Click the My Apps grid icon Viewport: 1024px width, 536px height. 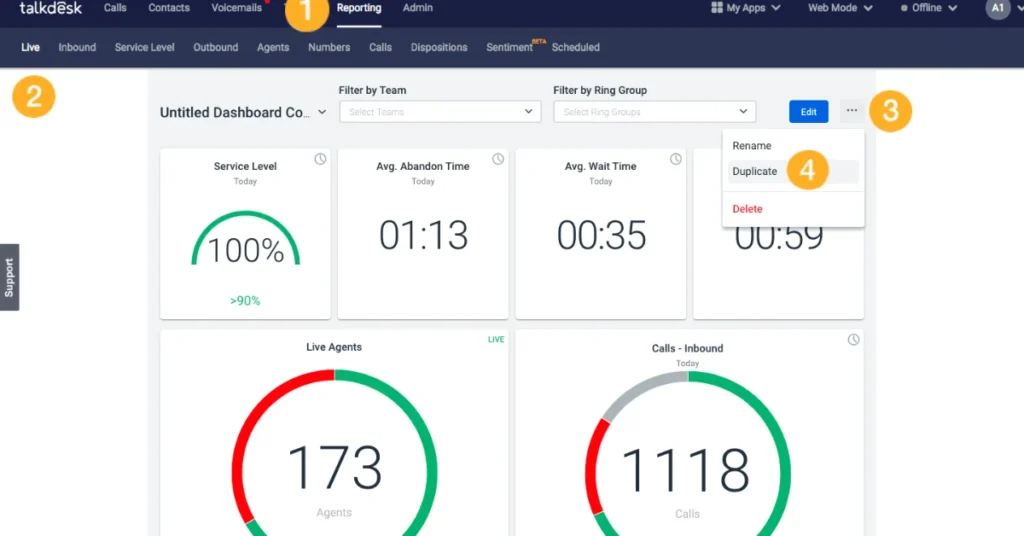pos(716,8)
